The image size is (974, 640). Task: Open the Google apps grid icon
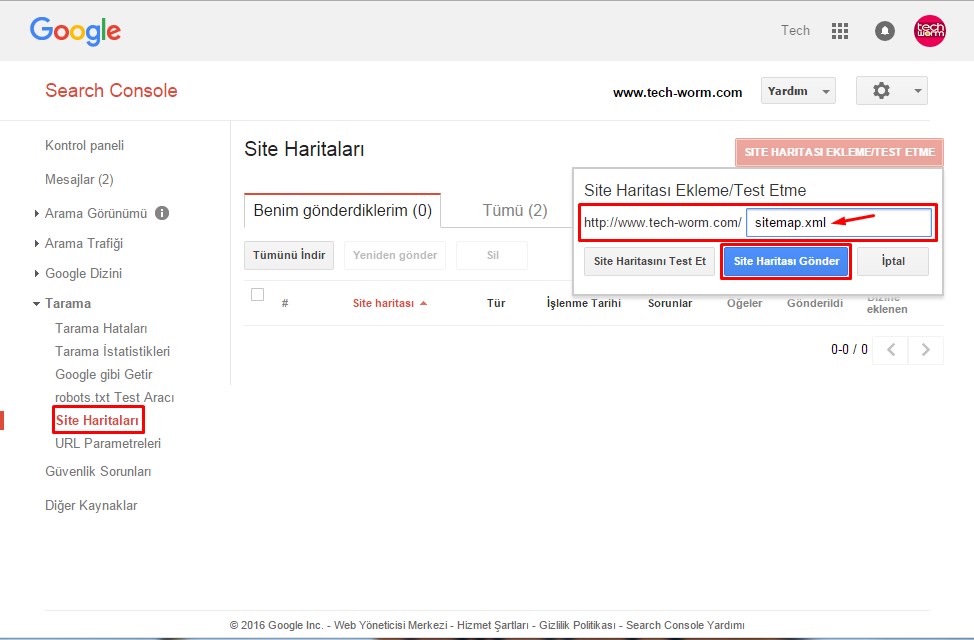[x=840, y=31]
